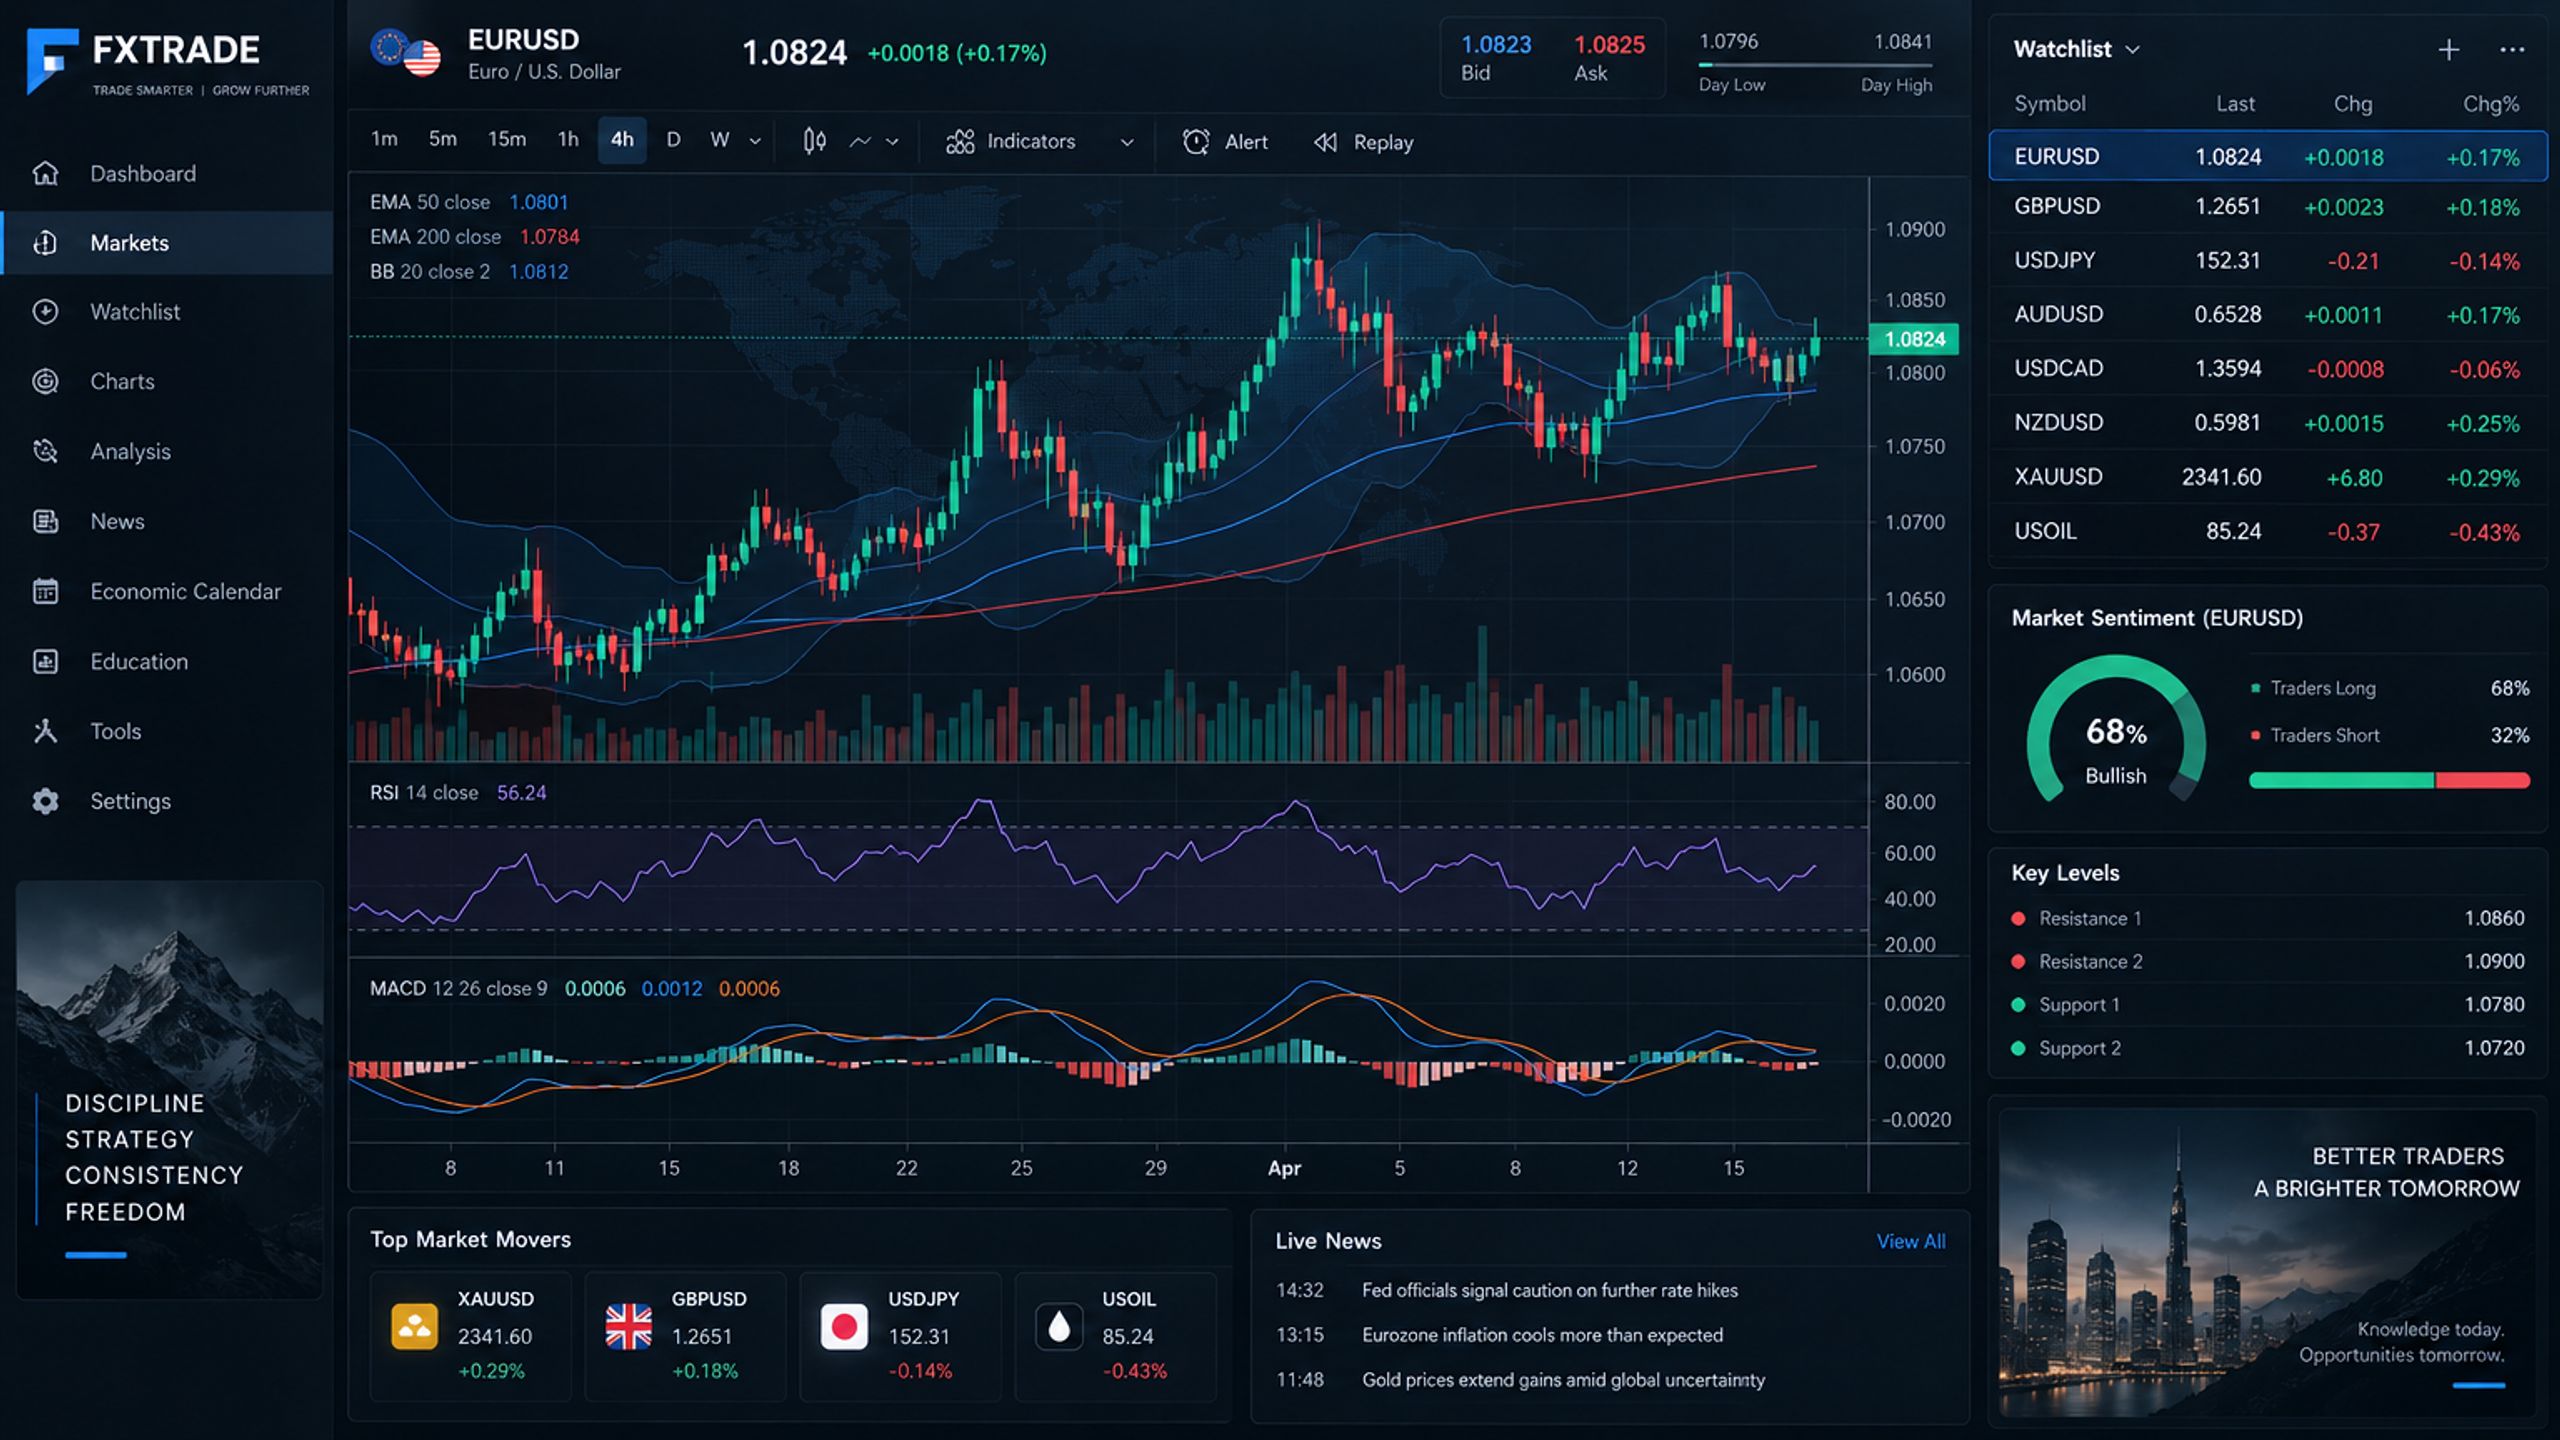Add symbol with Watchlist plus icon

click(2448, 49)
